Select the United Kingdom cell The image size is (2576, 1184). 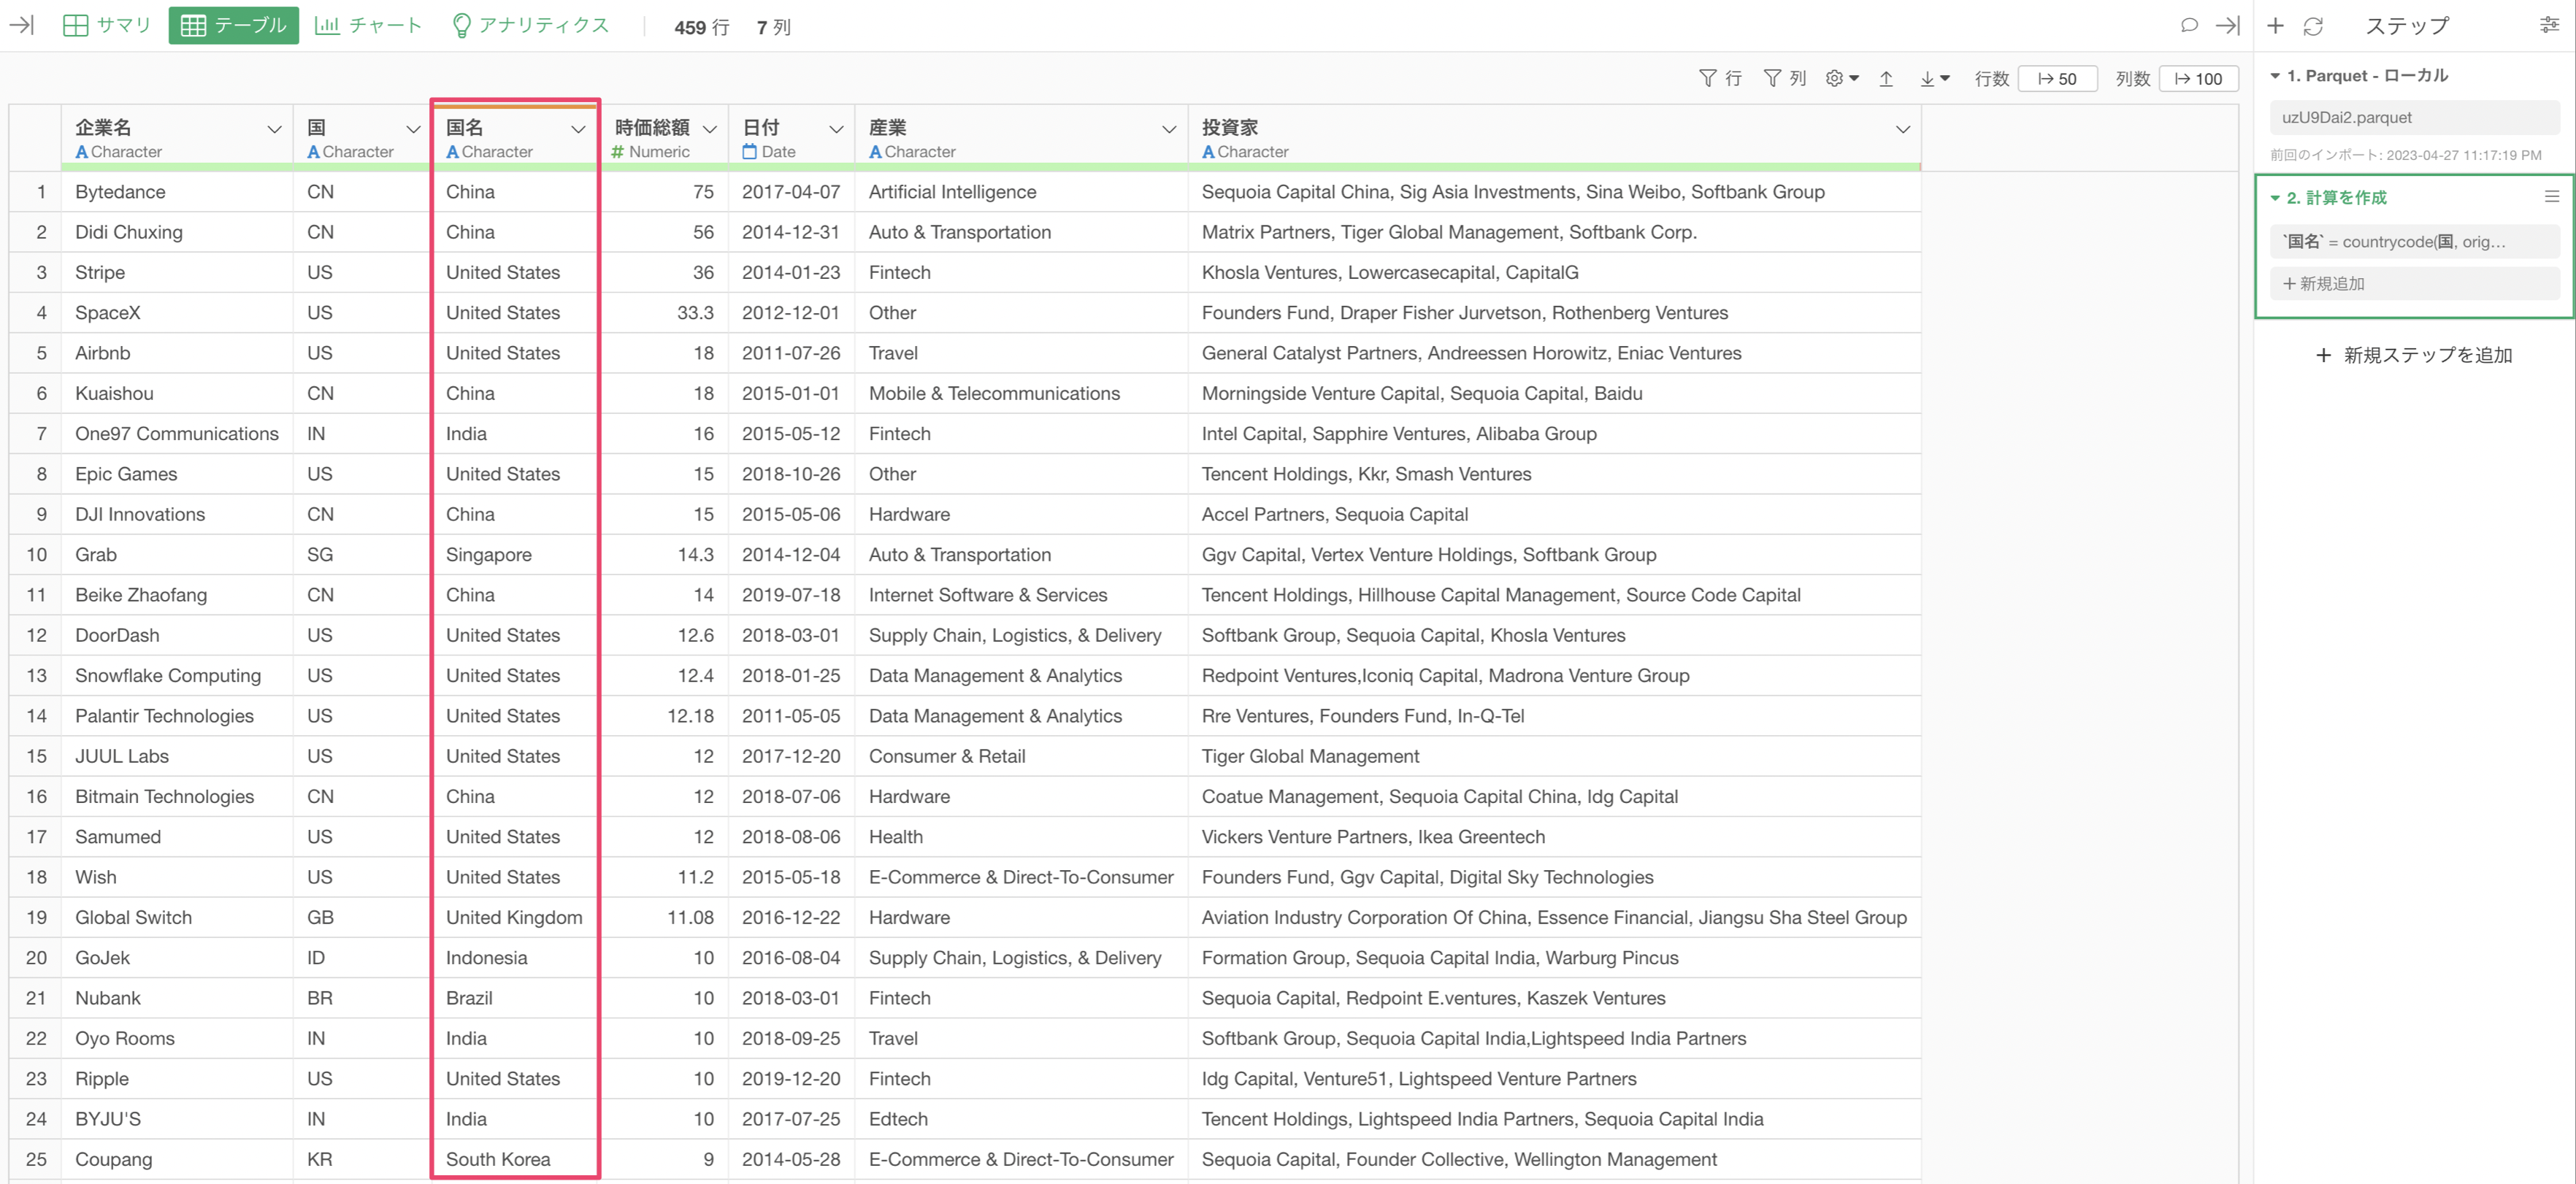(515, 918)
